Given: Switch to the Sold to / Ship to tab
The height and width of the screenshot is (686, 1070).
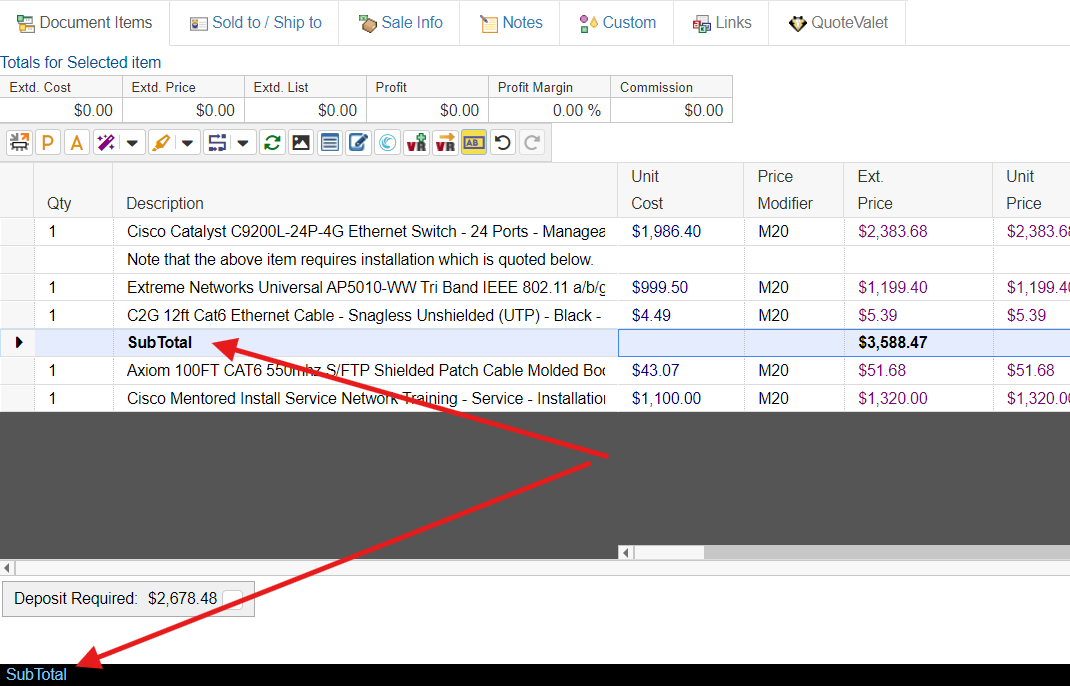Looking at the screenshot, I should coord(255,23).
